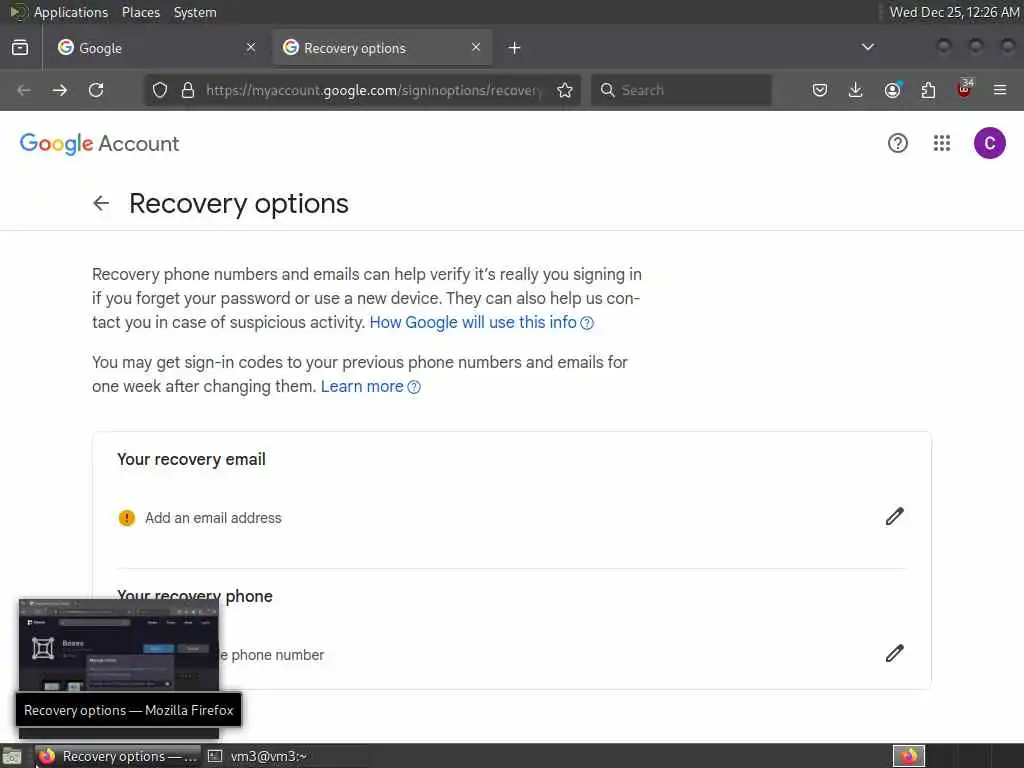Image resolution: width=1024 pixels, height=768 pixels.
Task: Open the Applications menu
Action: click(x=71, y=12)
